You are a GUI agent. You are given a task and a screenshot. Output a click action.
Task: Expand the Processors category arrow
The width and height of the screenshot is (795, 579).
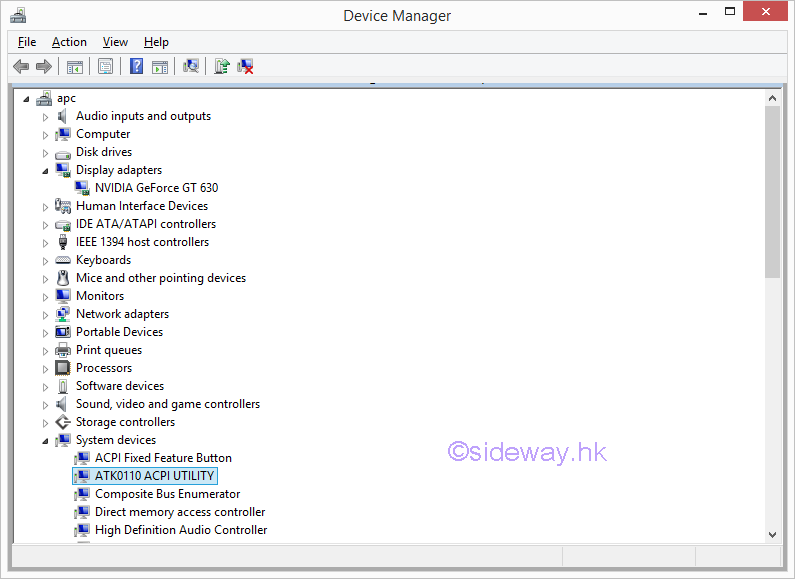click(45, 368)
